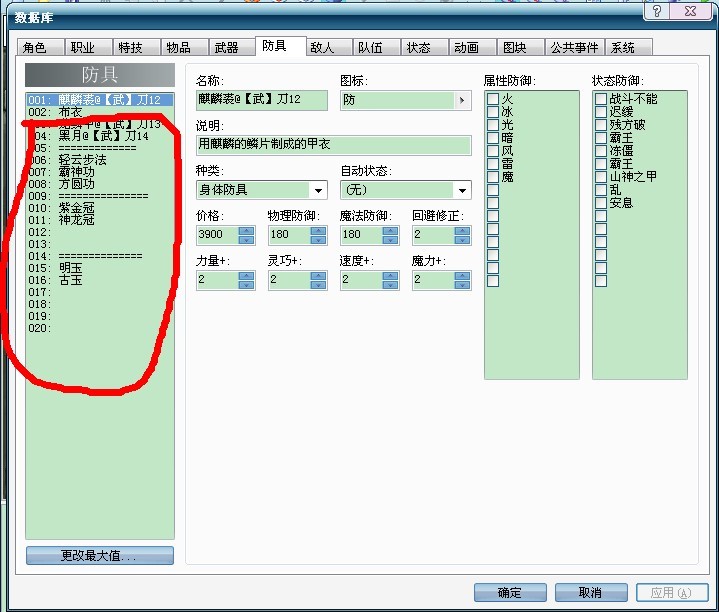This screenshot has width=719, height=612.
Task: Switch to the 职业 tab
Action: [88, 47]
